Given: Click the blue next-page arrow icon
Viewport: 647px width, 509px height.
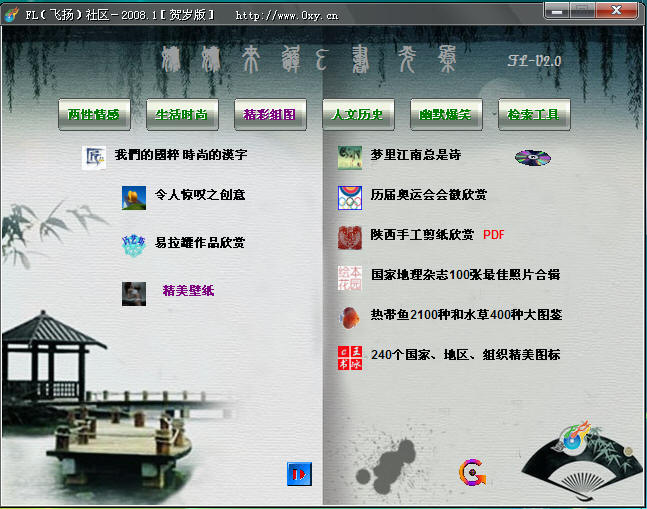Looking at the screenshot, I should coord(299,474).
